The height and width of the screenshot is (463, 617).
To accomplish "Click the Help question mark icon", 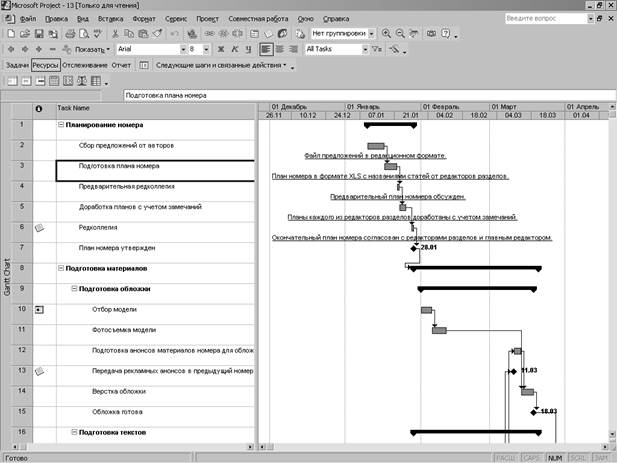I will click(x=444, y=33).
